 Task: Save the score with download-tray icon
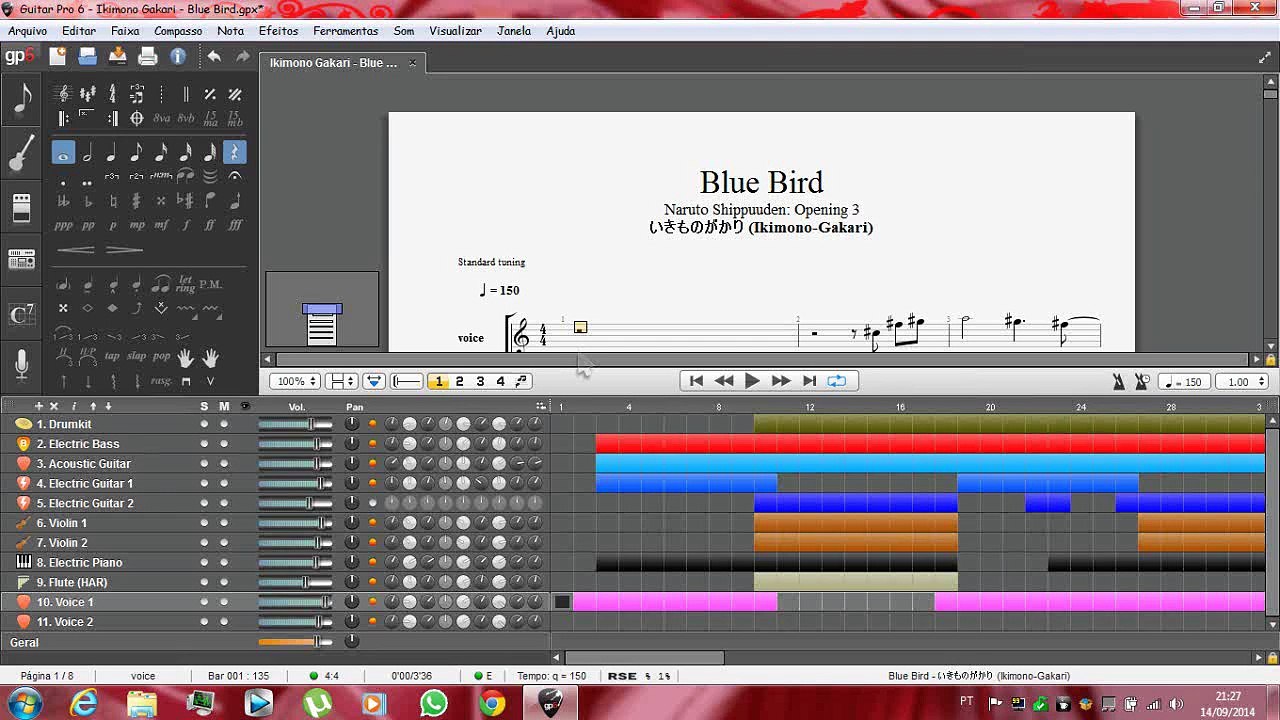click(x=118, y=56)
